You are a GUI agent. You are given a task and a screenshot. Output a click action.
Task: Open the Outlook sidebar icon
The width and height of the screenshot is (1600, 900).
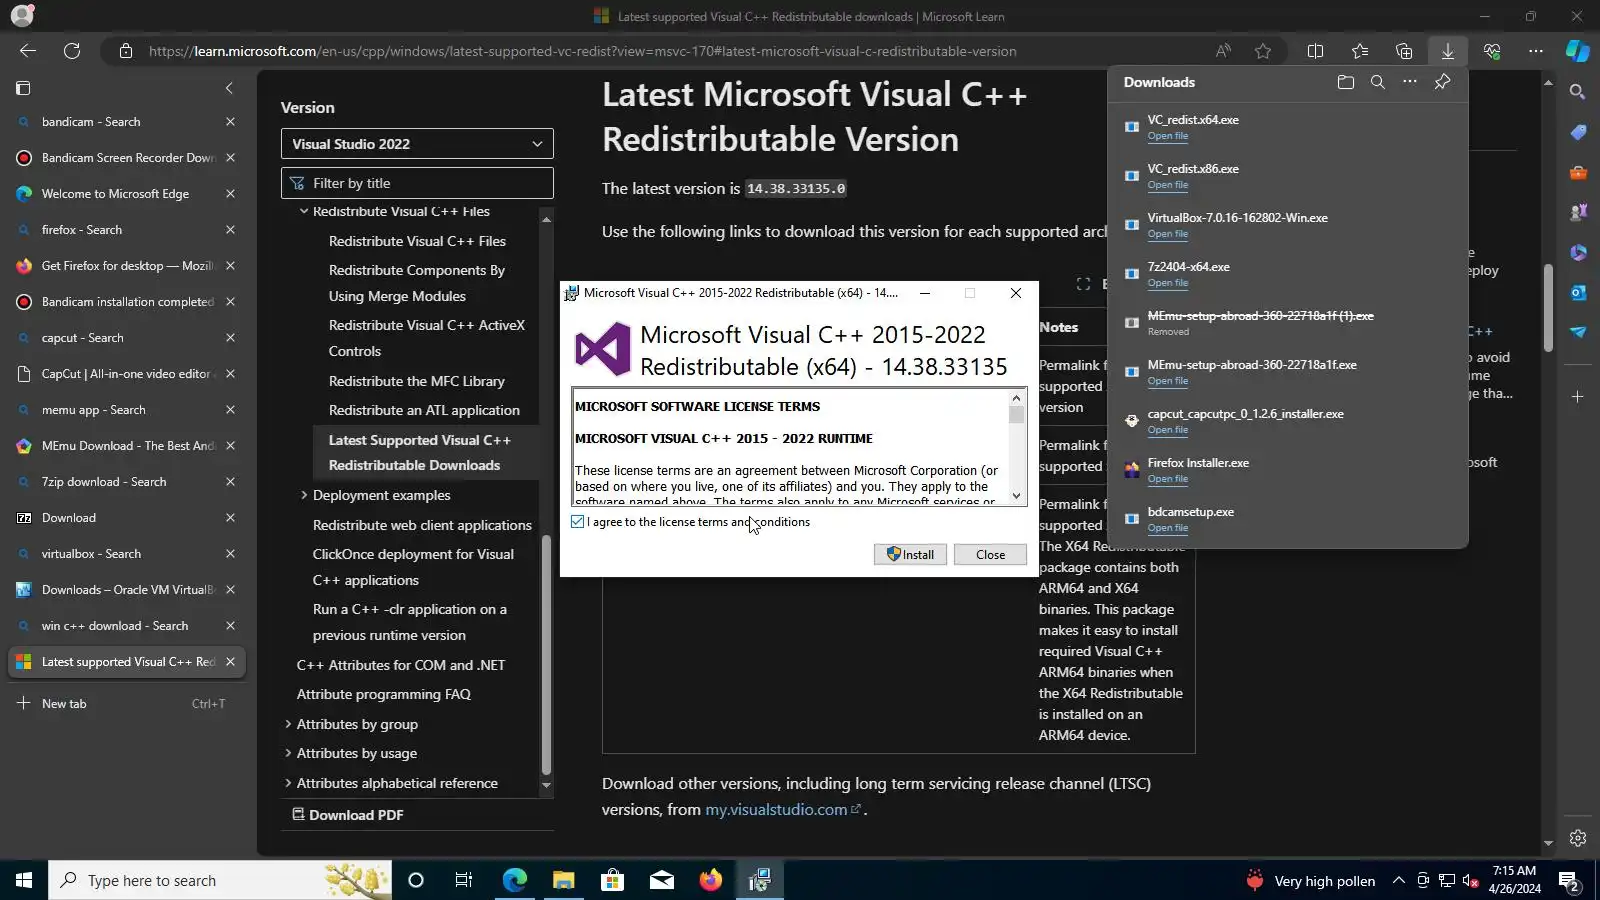pyautogui.click(x=1578, y=292)
